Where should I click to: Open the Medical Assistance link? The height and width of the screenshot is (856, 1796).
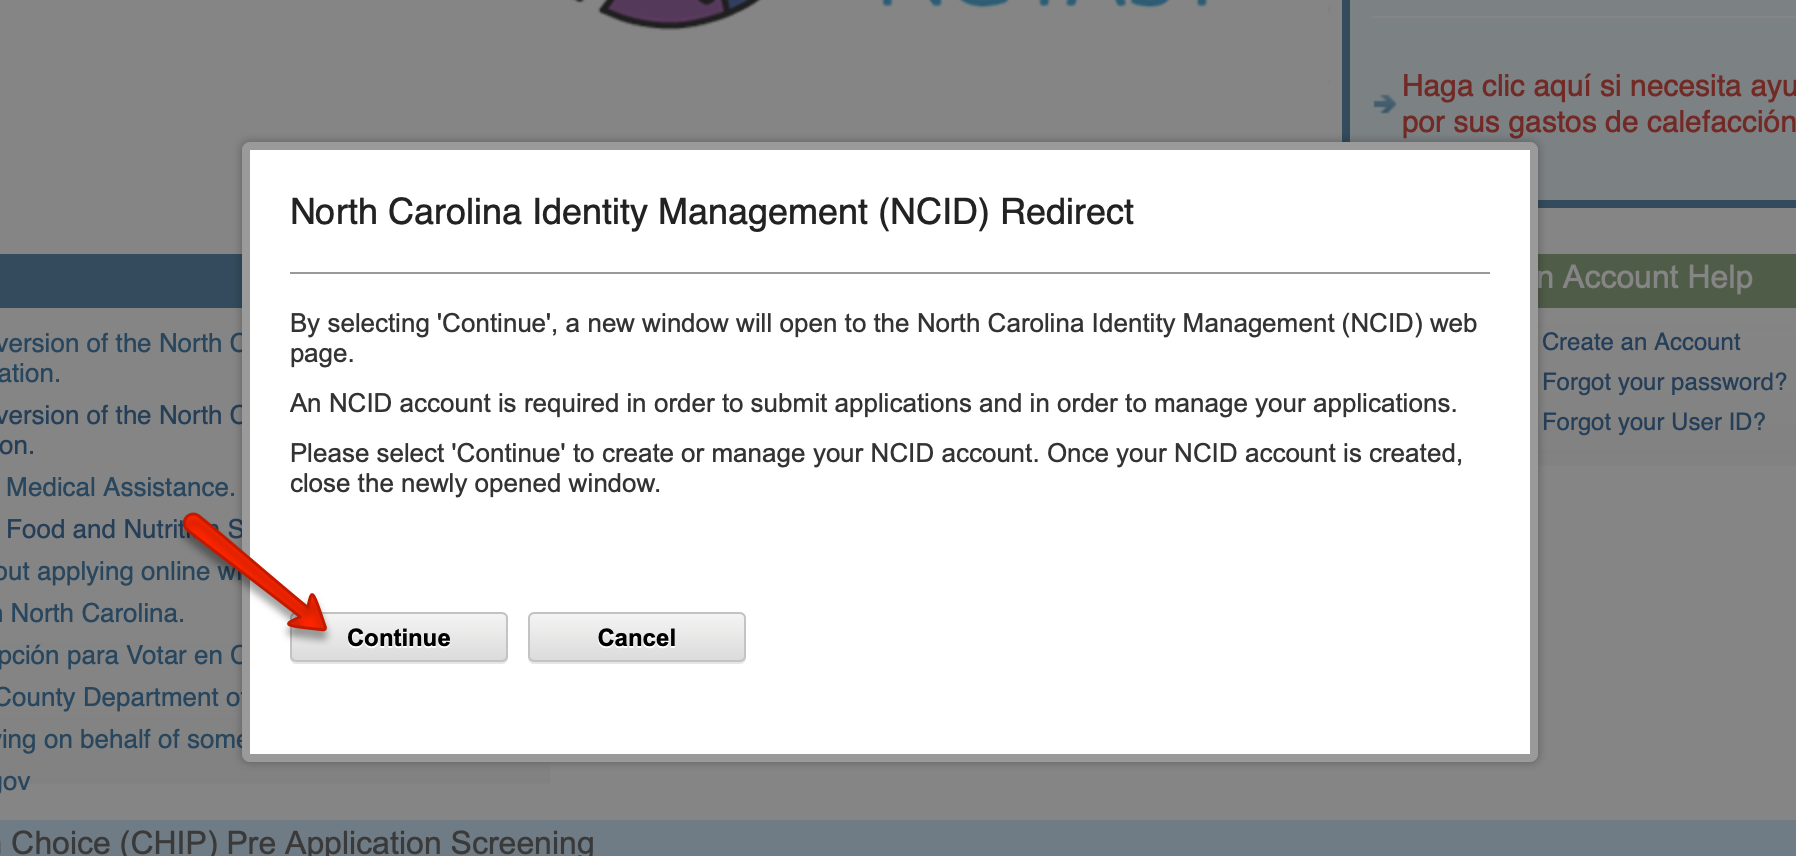pos(120,487)
